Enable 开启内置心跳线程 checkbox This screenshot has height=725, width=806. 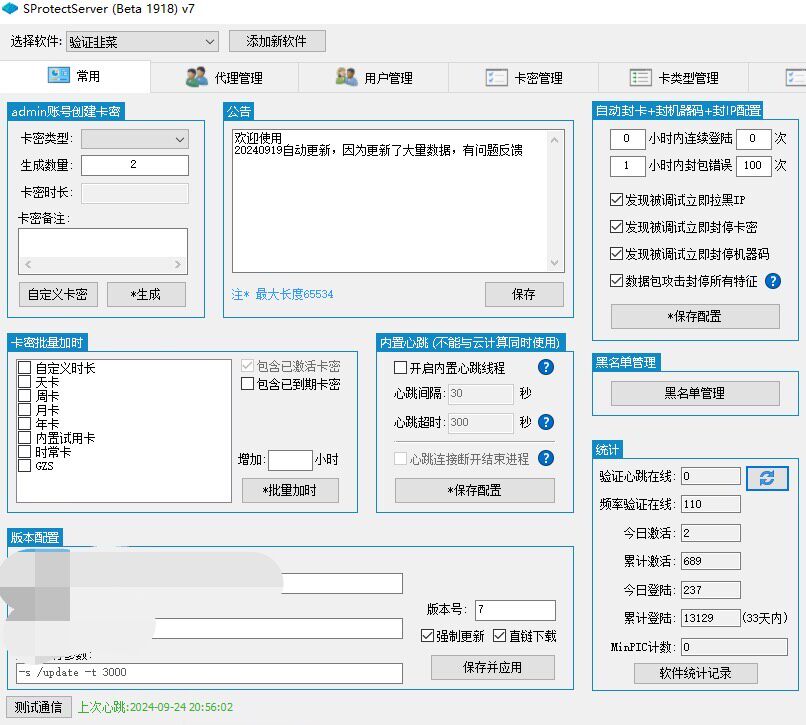point(400,367)
